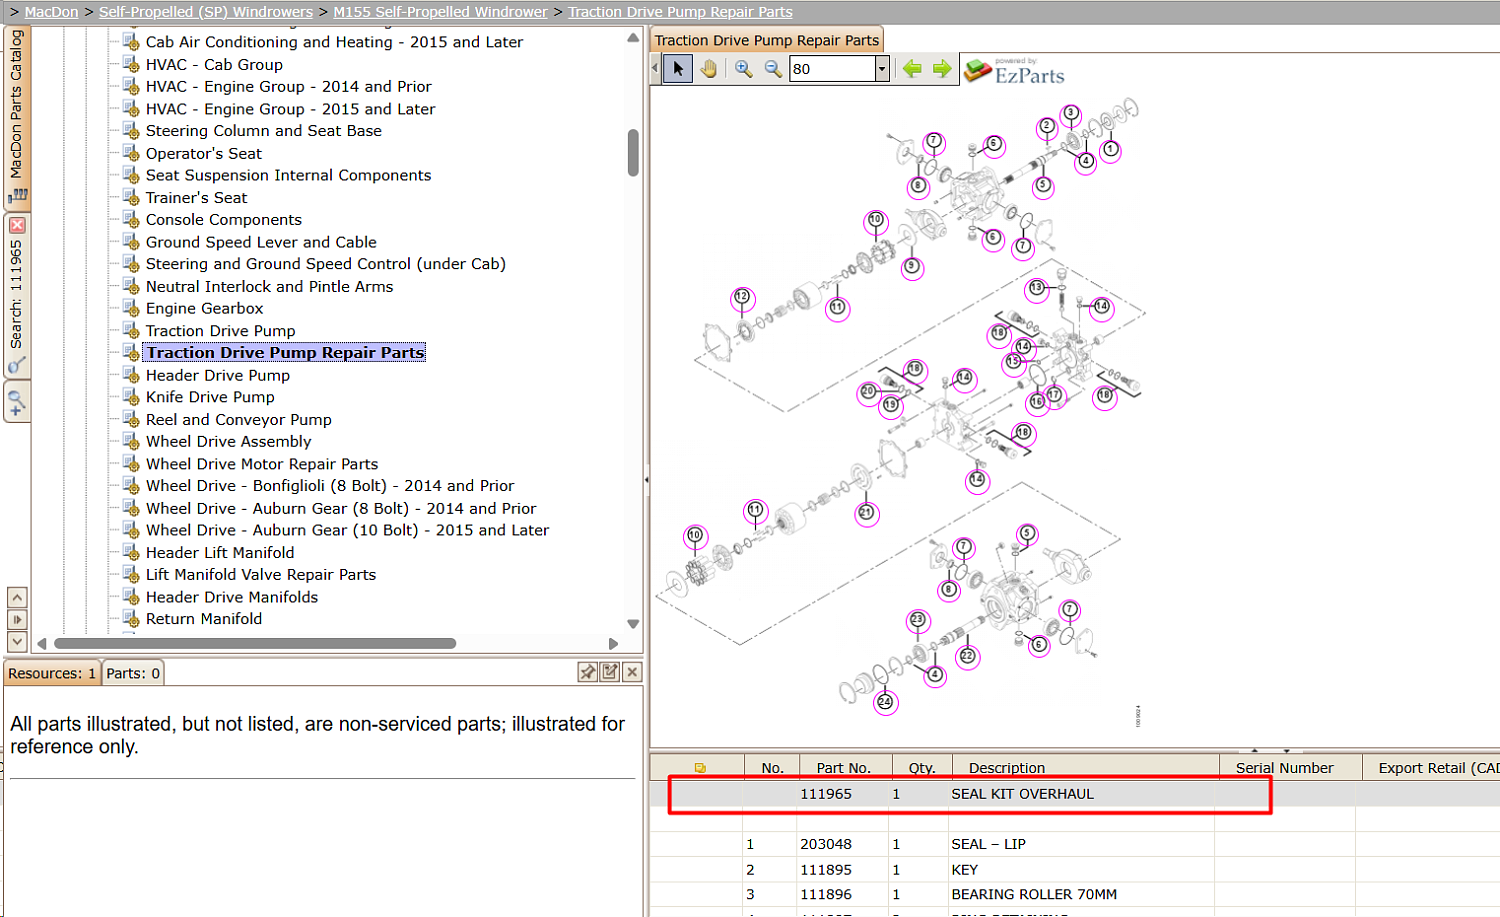Select HVAC - Cab Group item
1500x917 pixels.
click(214, 64)
